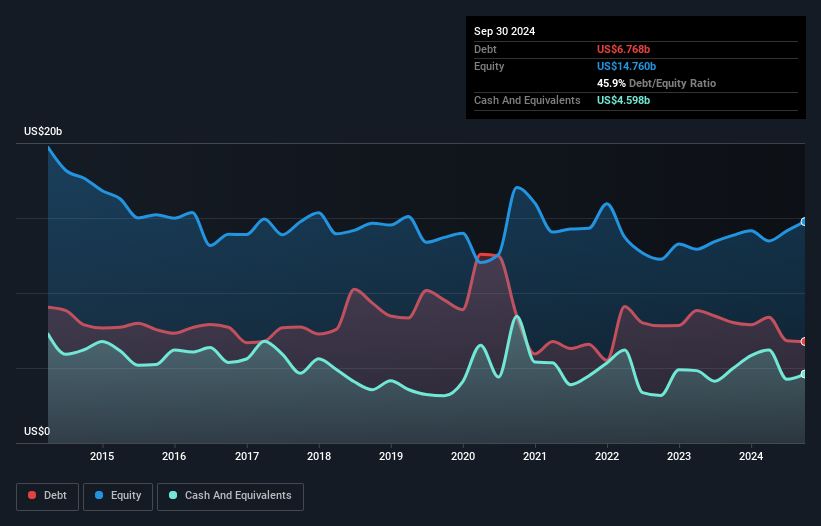
Task: Click the 2016 x-axis label
Action: [174, 456]
